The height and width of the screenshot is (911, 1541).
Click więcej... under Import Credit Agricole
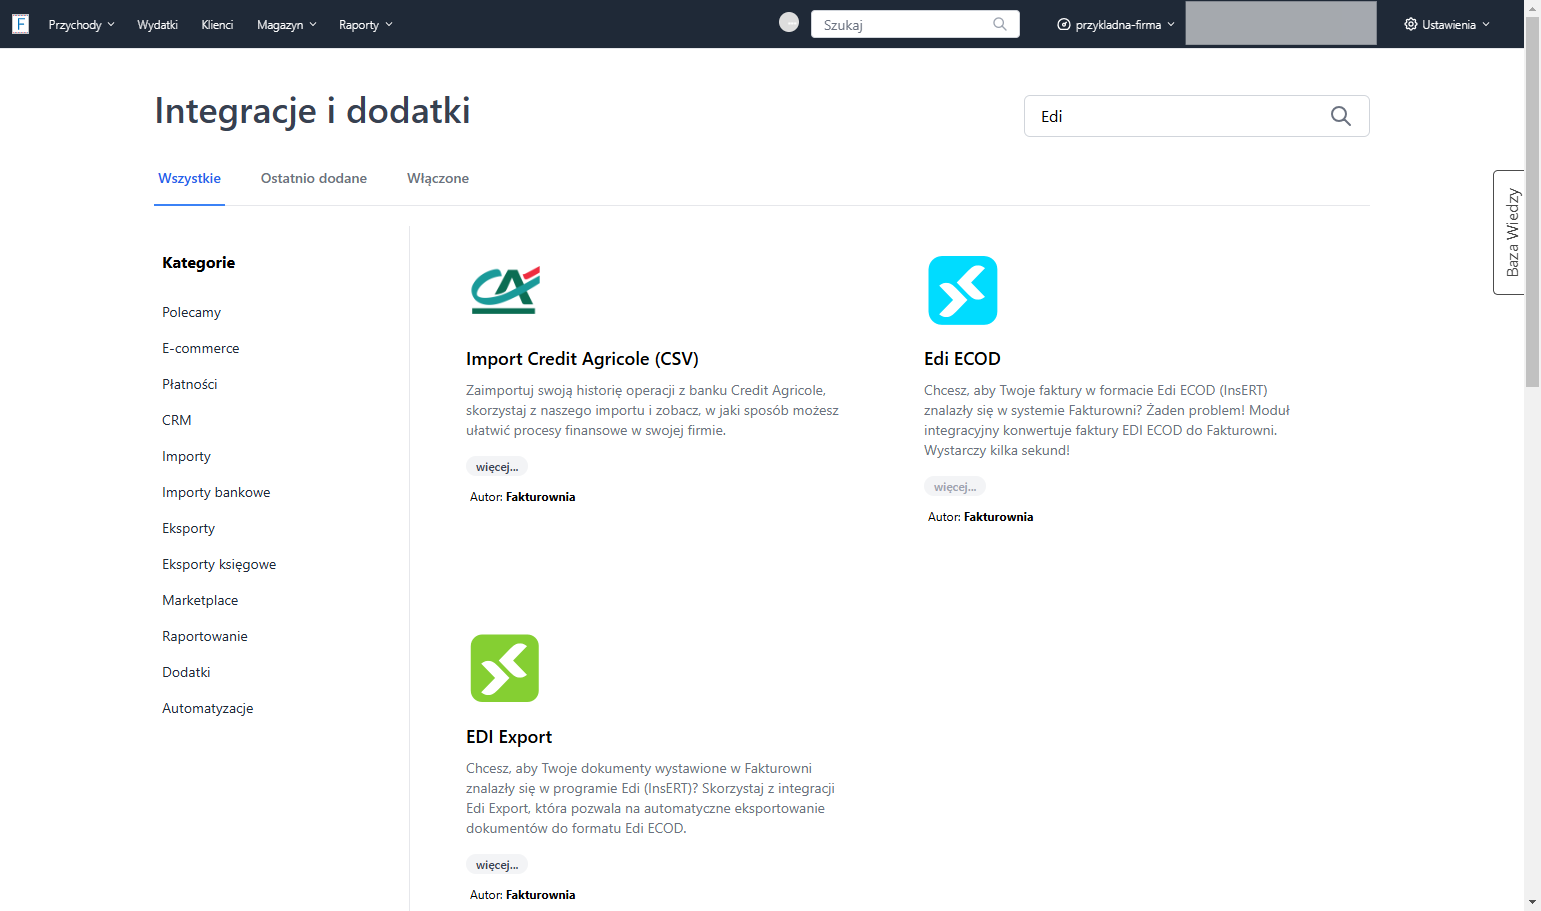point(497,467)
